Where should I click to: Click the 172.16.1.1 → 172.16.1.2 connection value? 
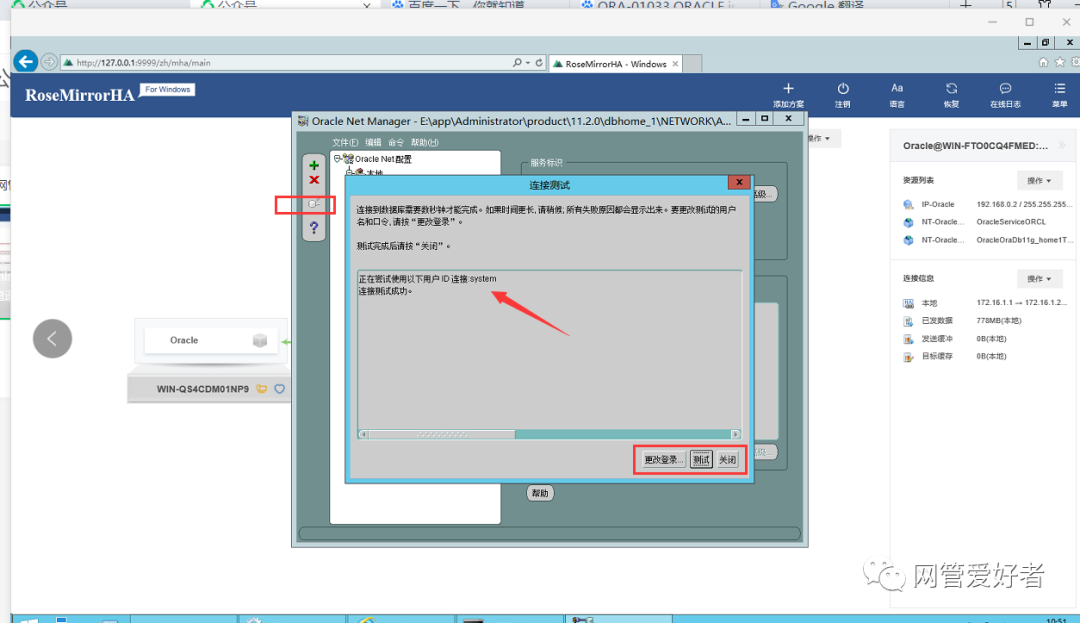pyautogui.click(x=1021, y=303)
